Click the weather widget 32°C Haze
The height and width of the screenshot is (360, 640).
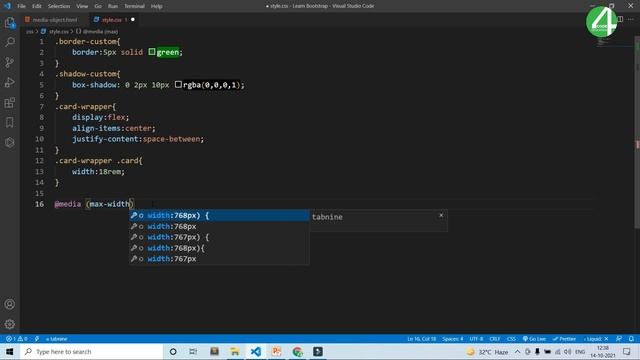[x=488, y=351]
